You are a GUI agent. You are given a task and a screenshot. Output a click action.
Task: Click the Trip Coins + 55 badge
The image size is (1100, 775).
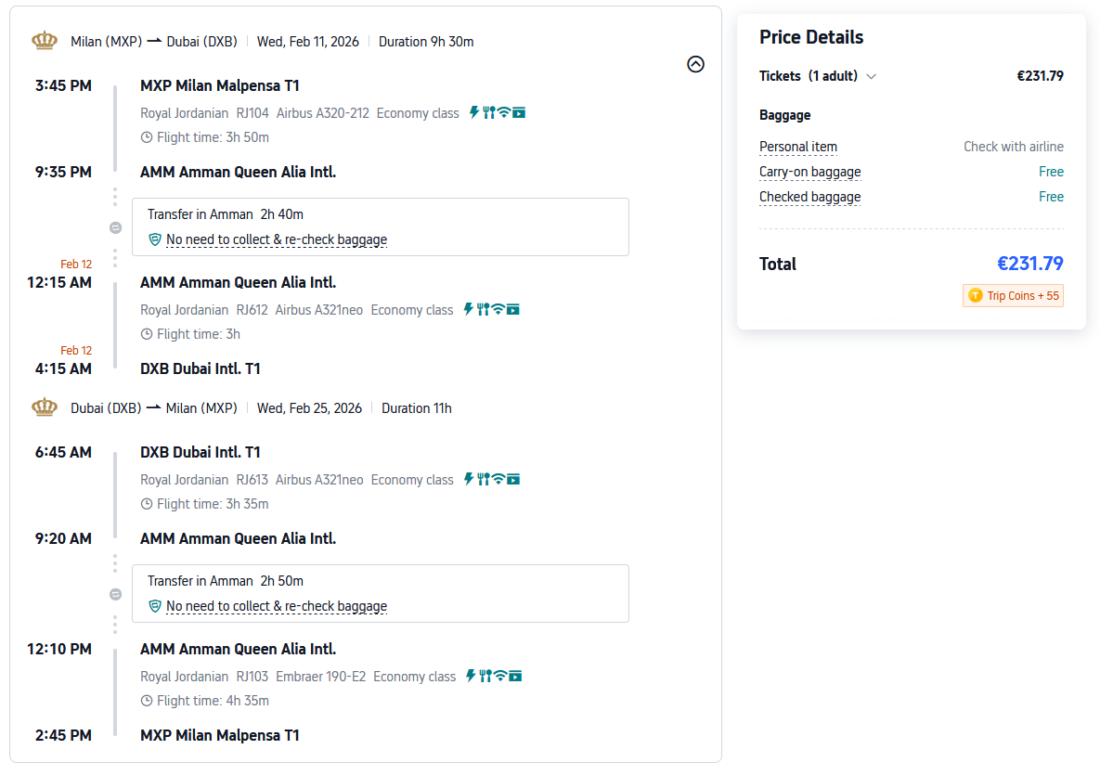click(1013, 296)
